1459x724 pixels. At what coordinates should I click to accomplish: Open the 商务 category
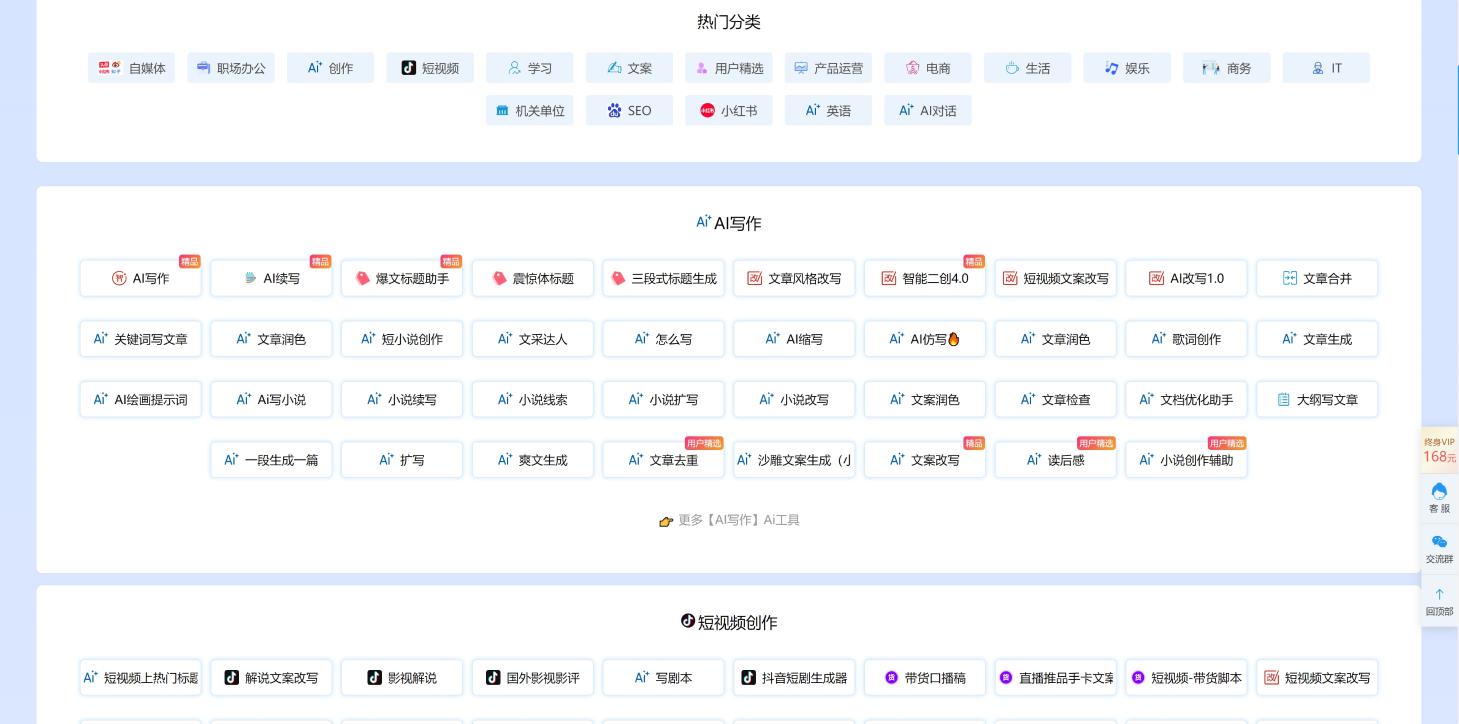[1226, 68]
